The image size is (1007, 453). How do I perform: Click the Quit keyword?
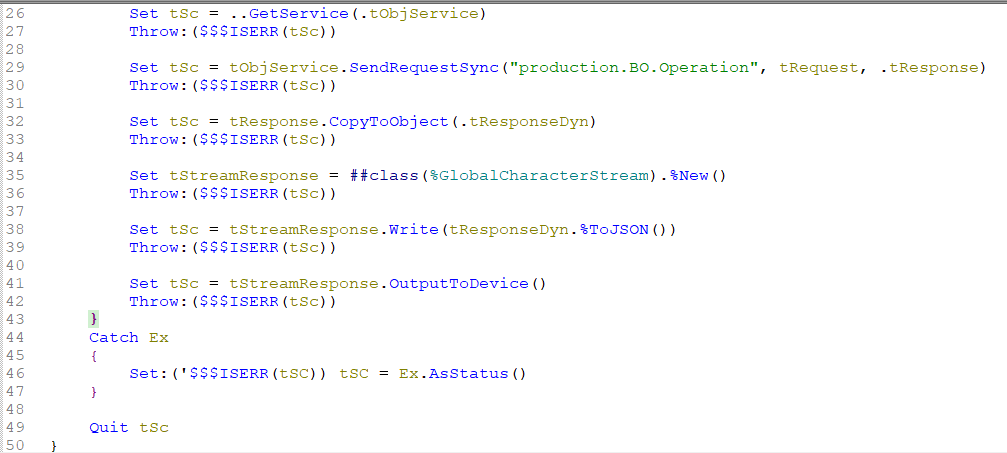109,427
